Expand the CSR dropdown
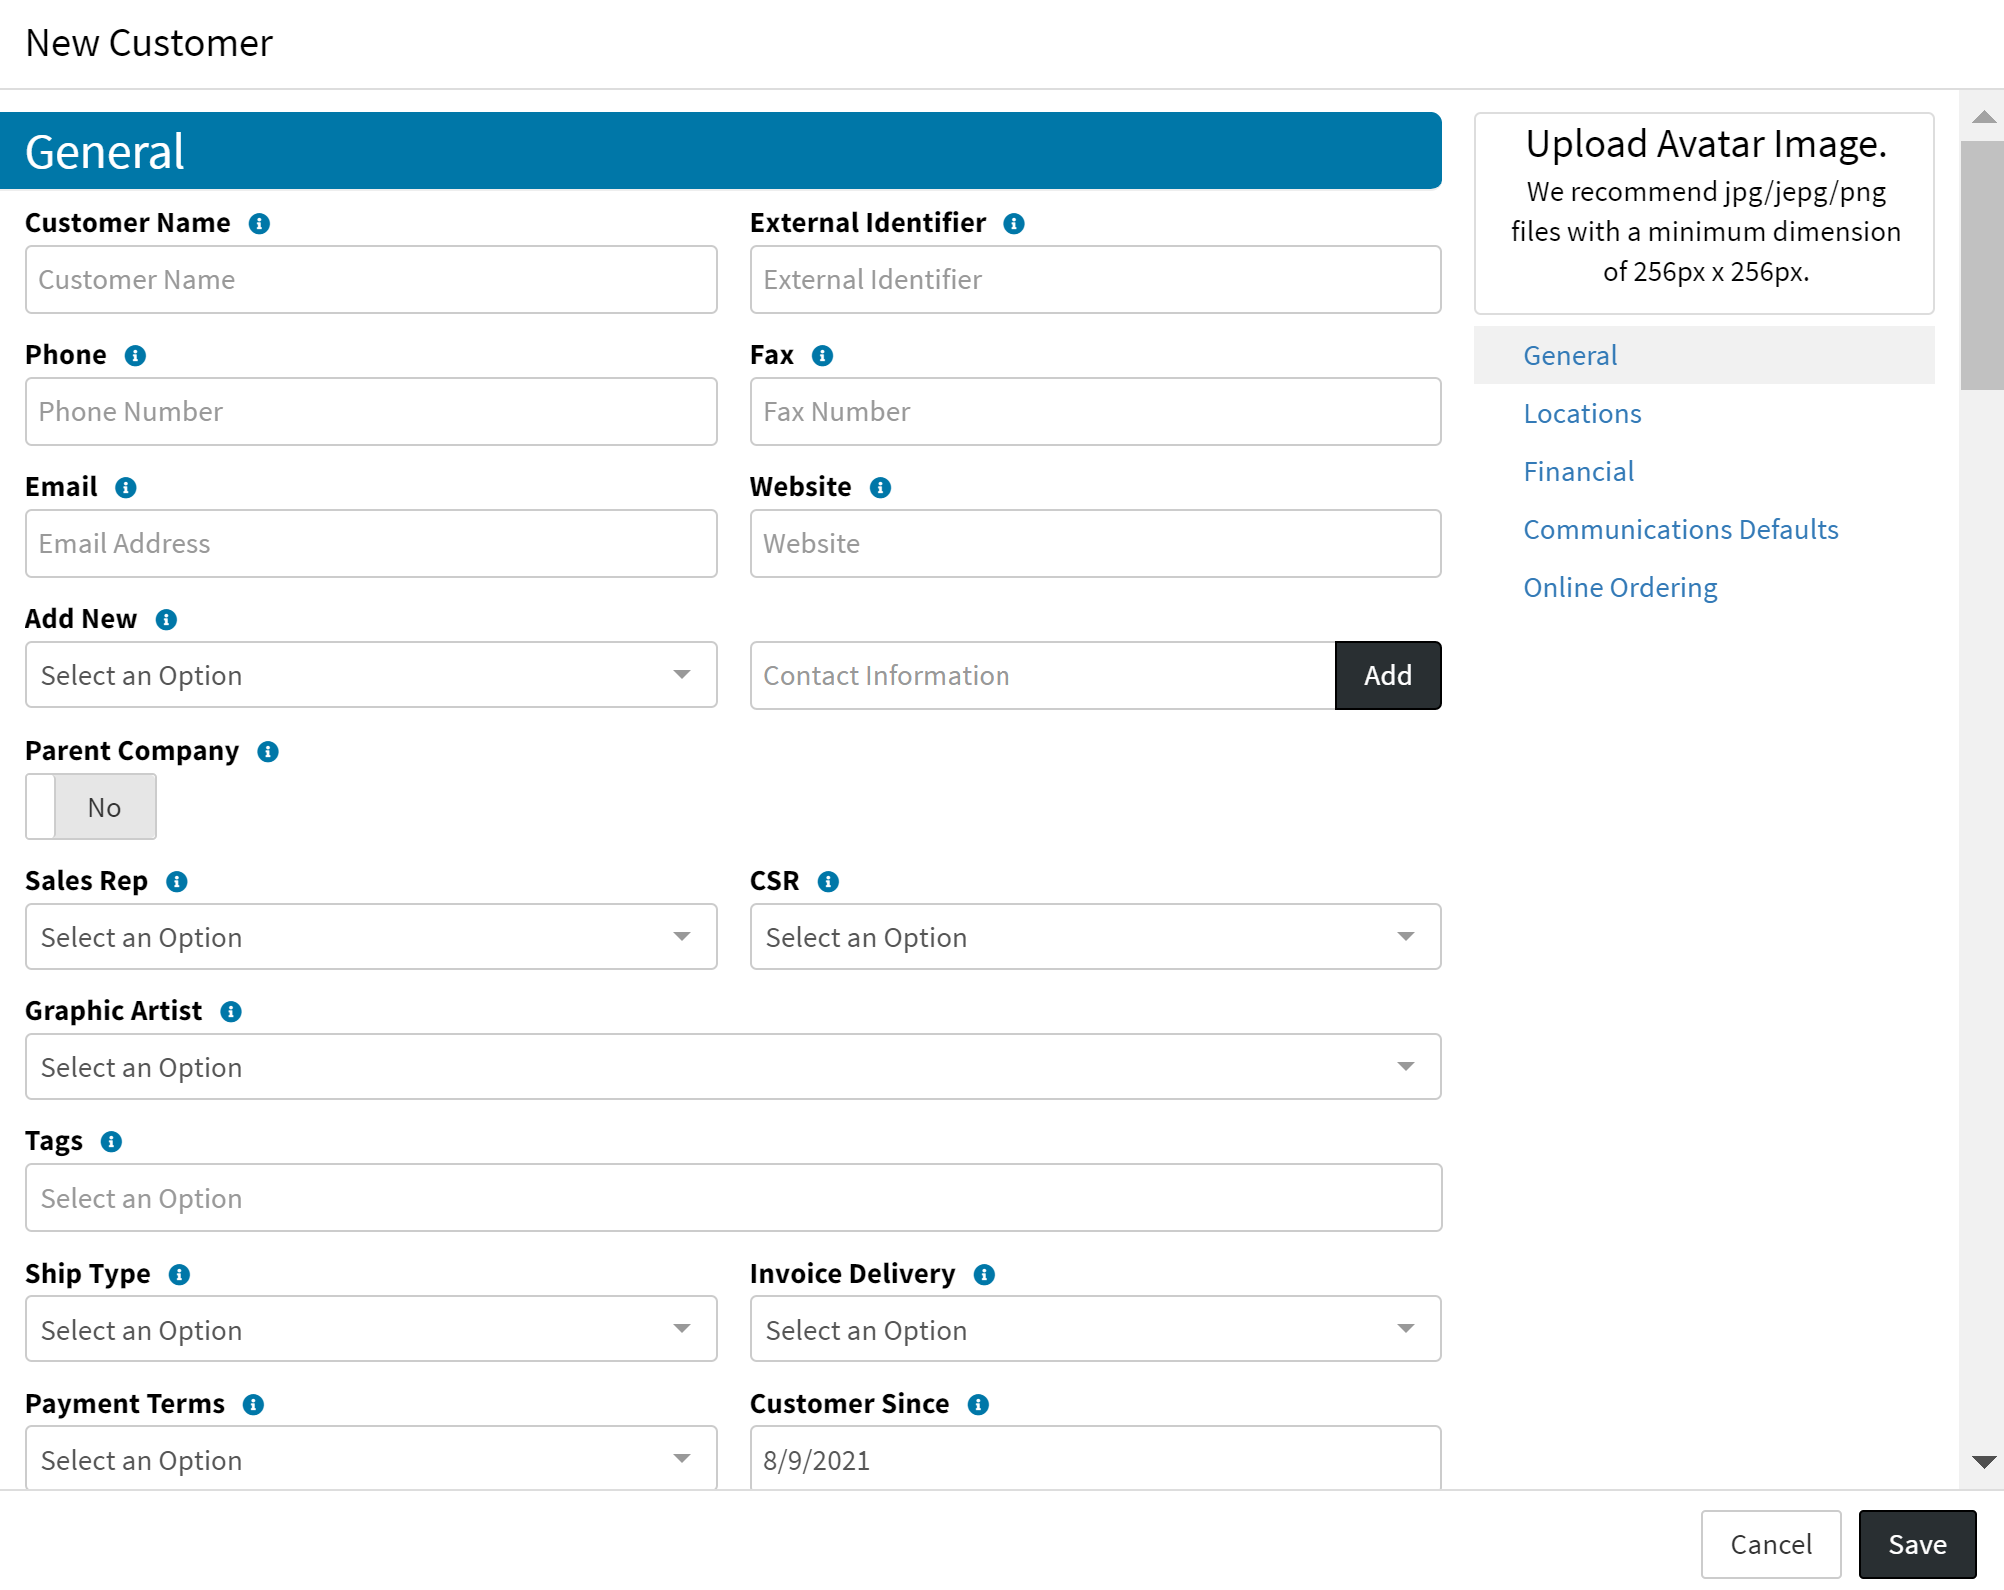2004x1590 pixels. [1095, 937]
